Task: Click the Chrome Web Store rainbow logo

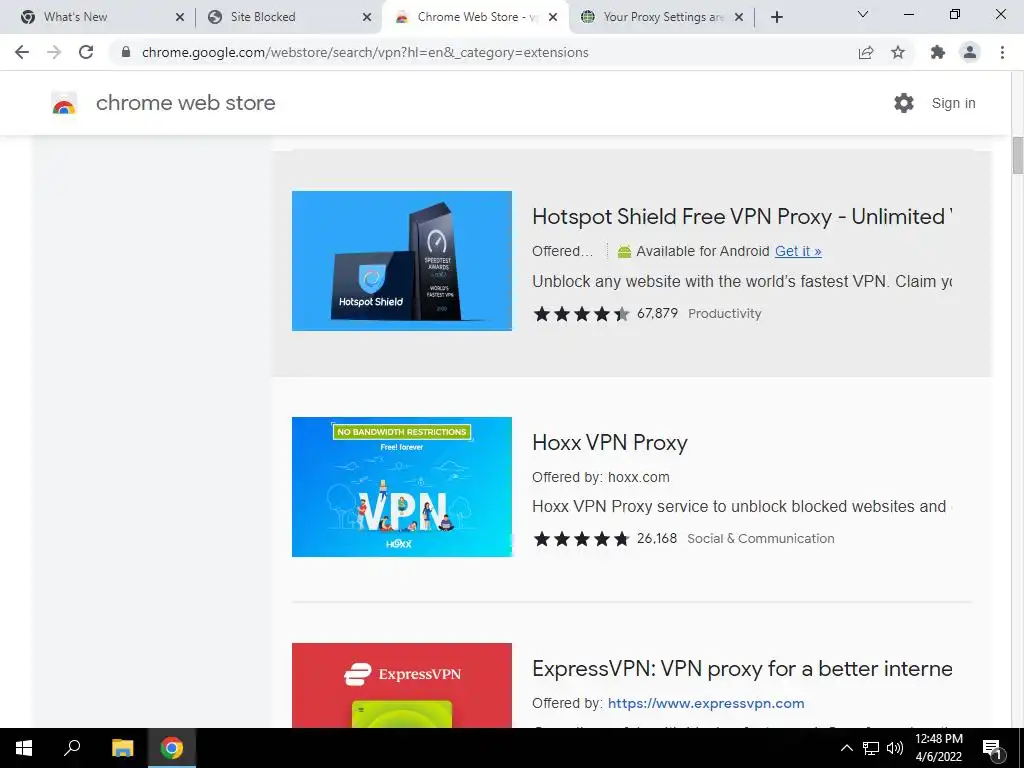Action: 64,103
